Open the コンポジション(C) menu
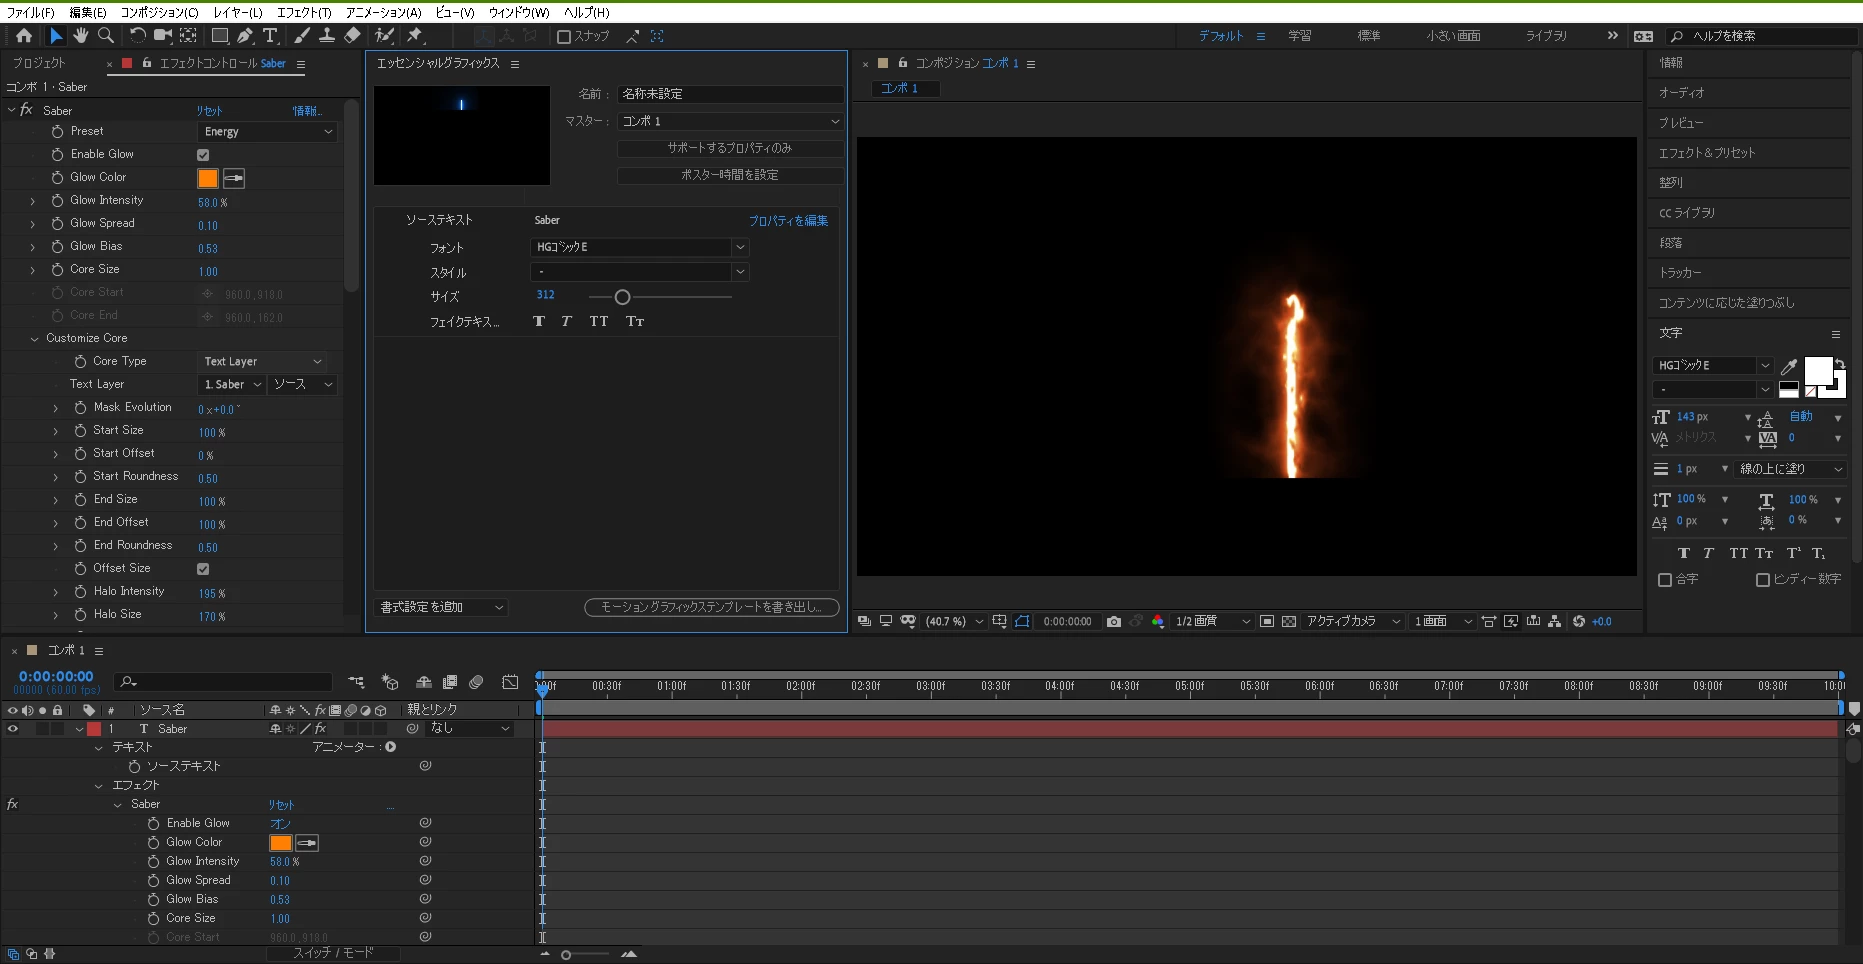The width and height of the screenshot is (1863, 964). pyautogui.click(x=159, y=12)
